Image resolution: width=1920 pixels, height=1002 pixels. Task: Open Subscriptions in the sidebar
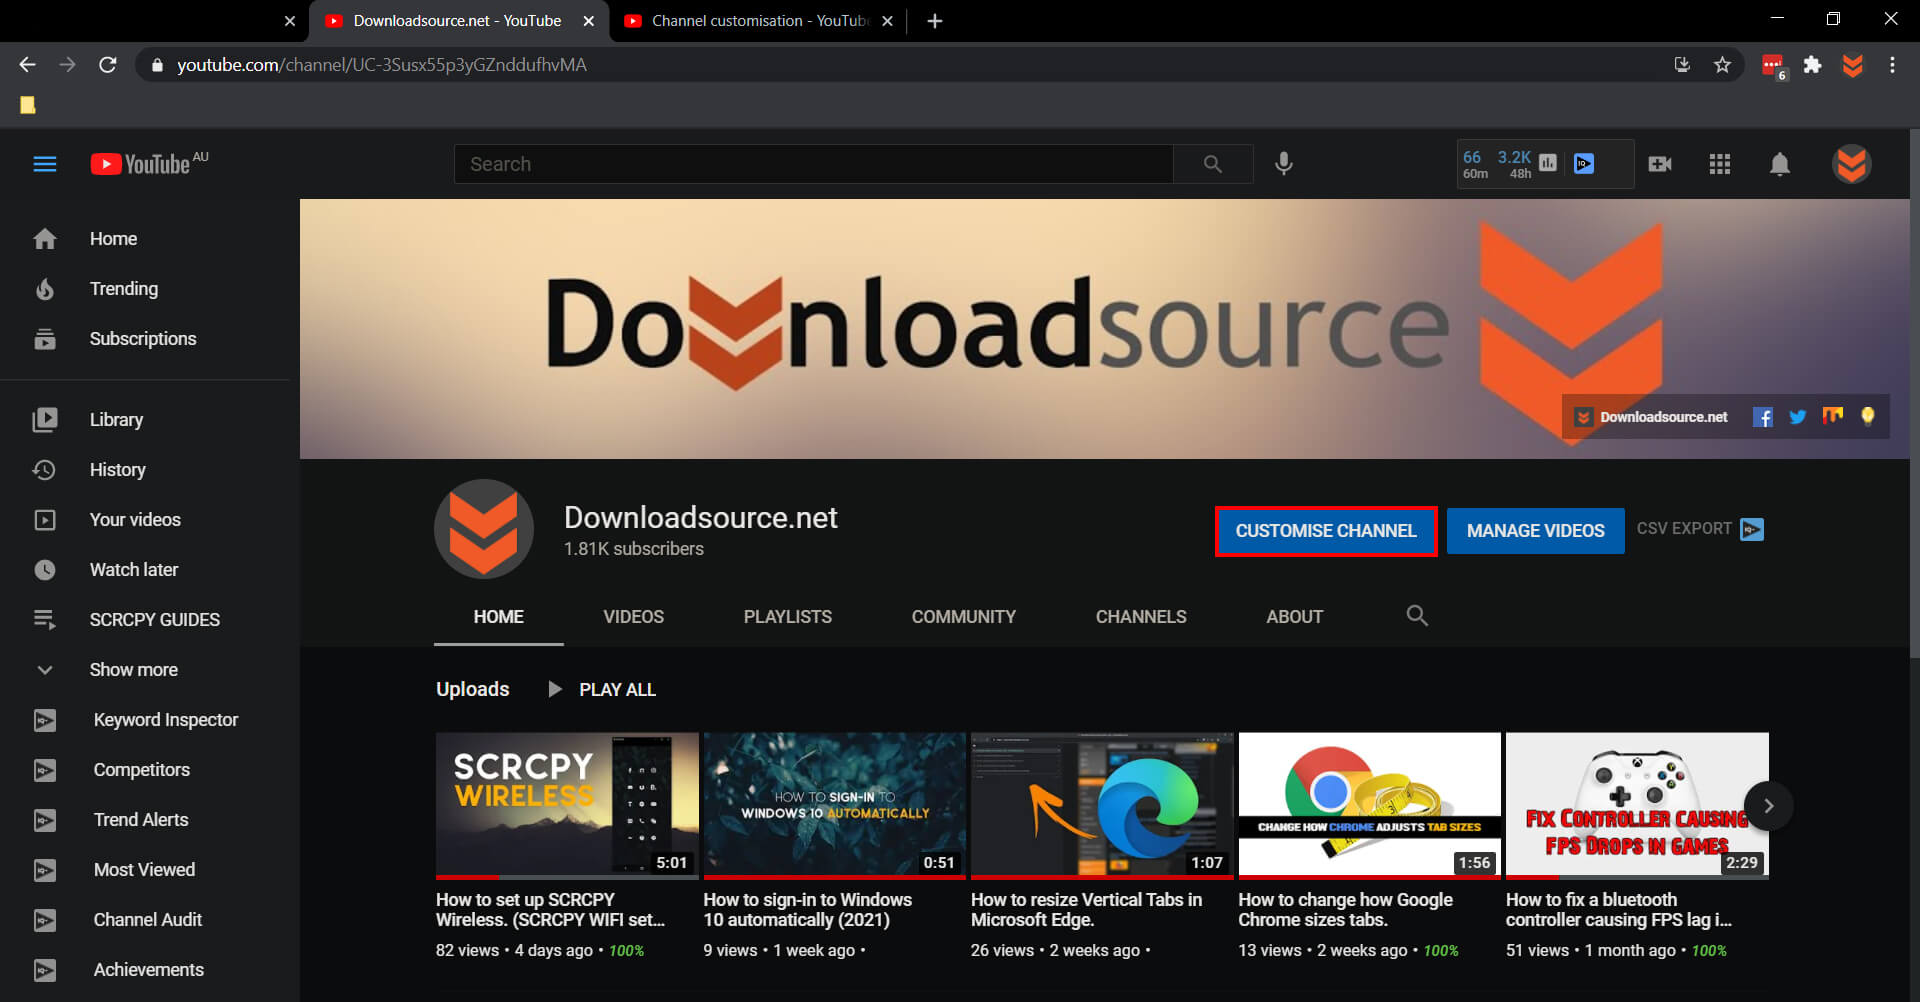[145, 339]
